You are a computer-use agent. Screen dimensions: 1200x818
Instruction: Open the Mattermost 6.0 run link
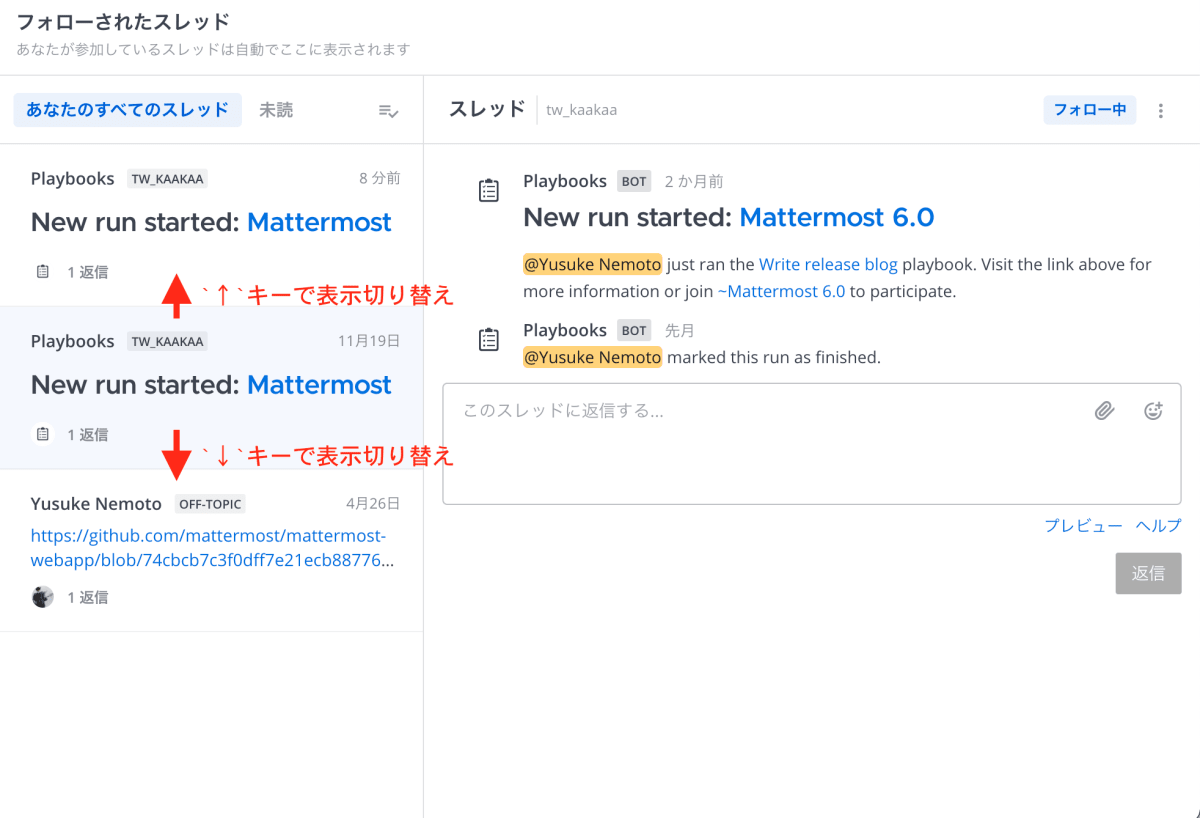pyautogui.click(x=836, y=217)
